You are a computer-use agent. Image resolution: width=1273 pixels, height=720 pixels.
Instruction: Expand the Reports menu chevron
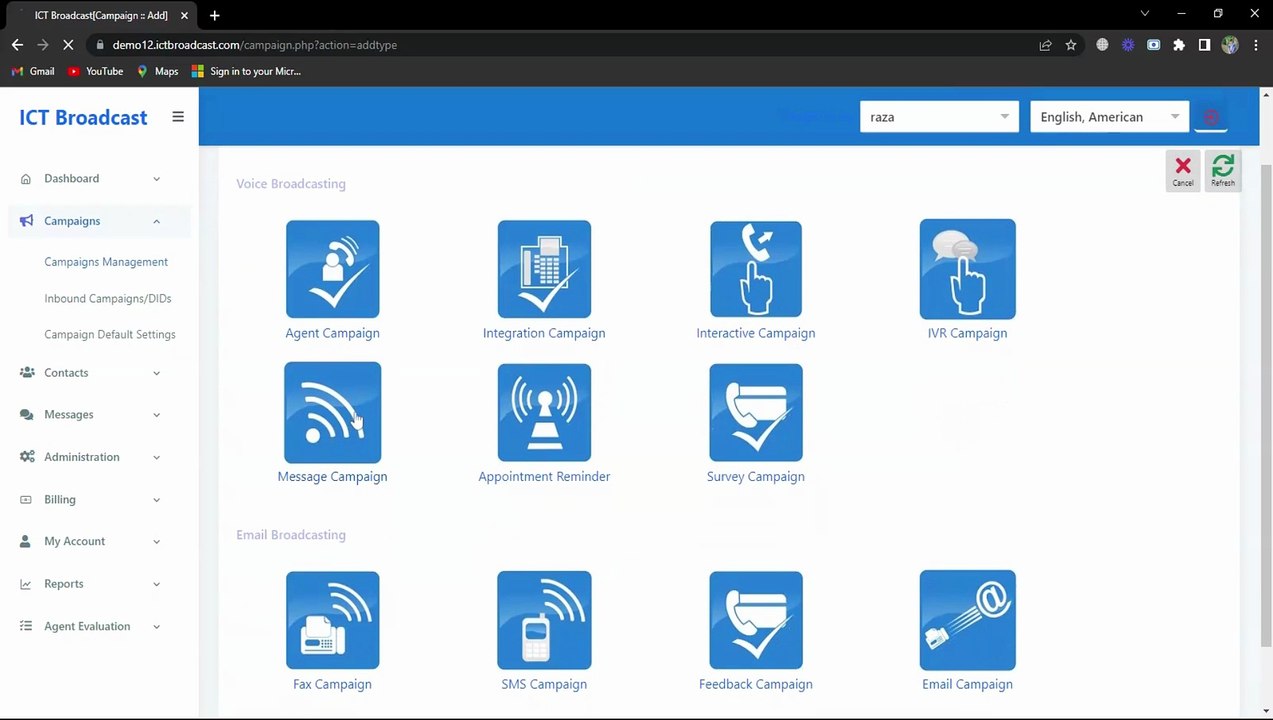click(x=156, y=584)
